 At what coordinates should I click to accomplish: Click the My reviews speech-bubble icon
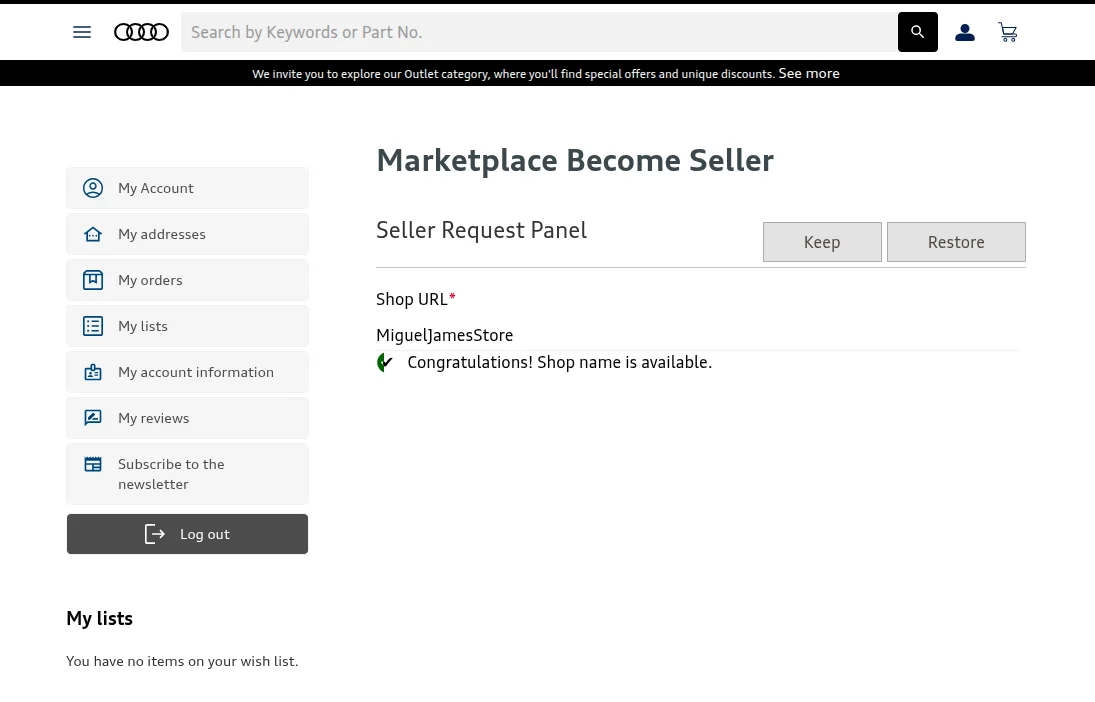click(93, 418)
